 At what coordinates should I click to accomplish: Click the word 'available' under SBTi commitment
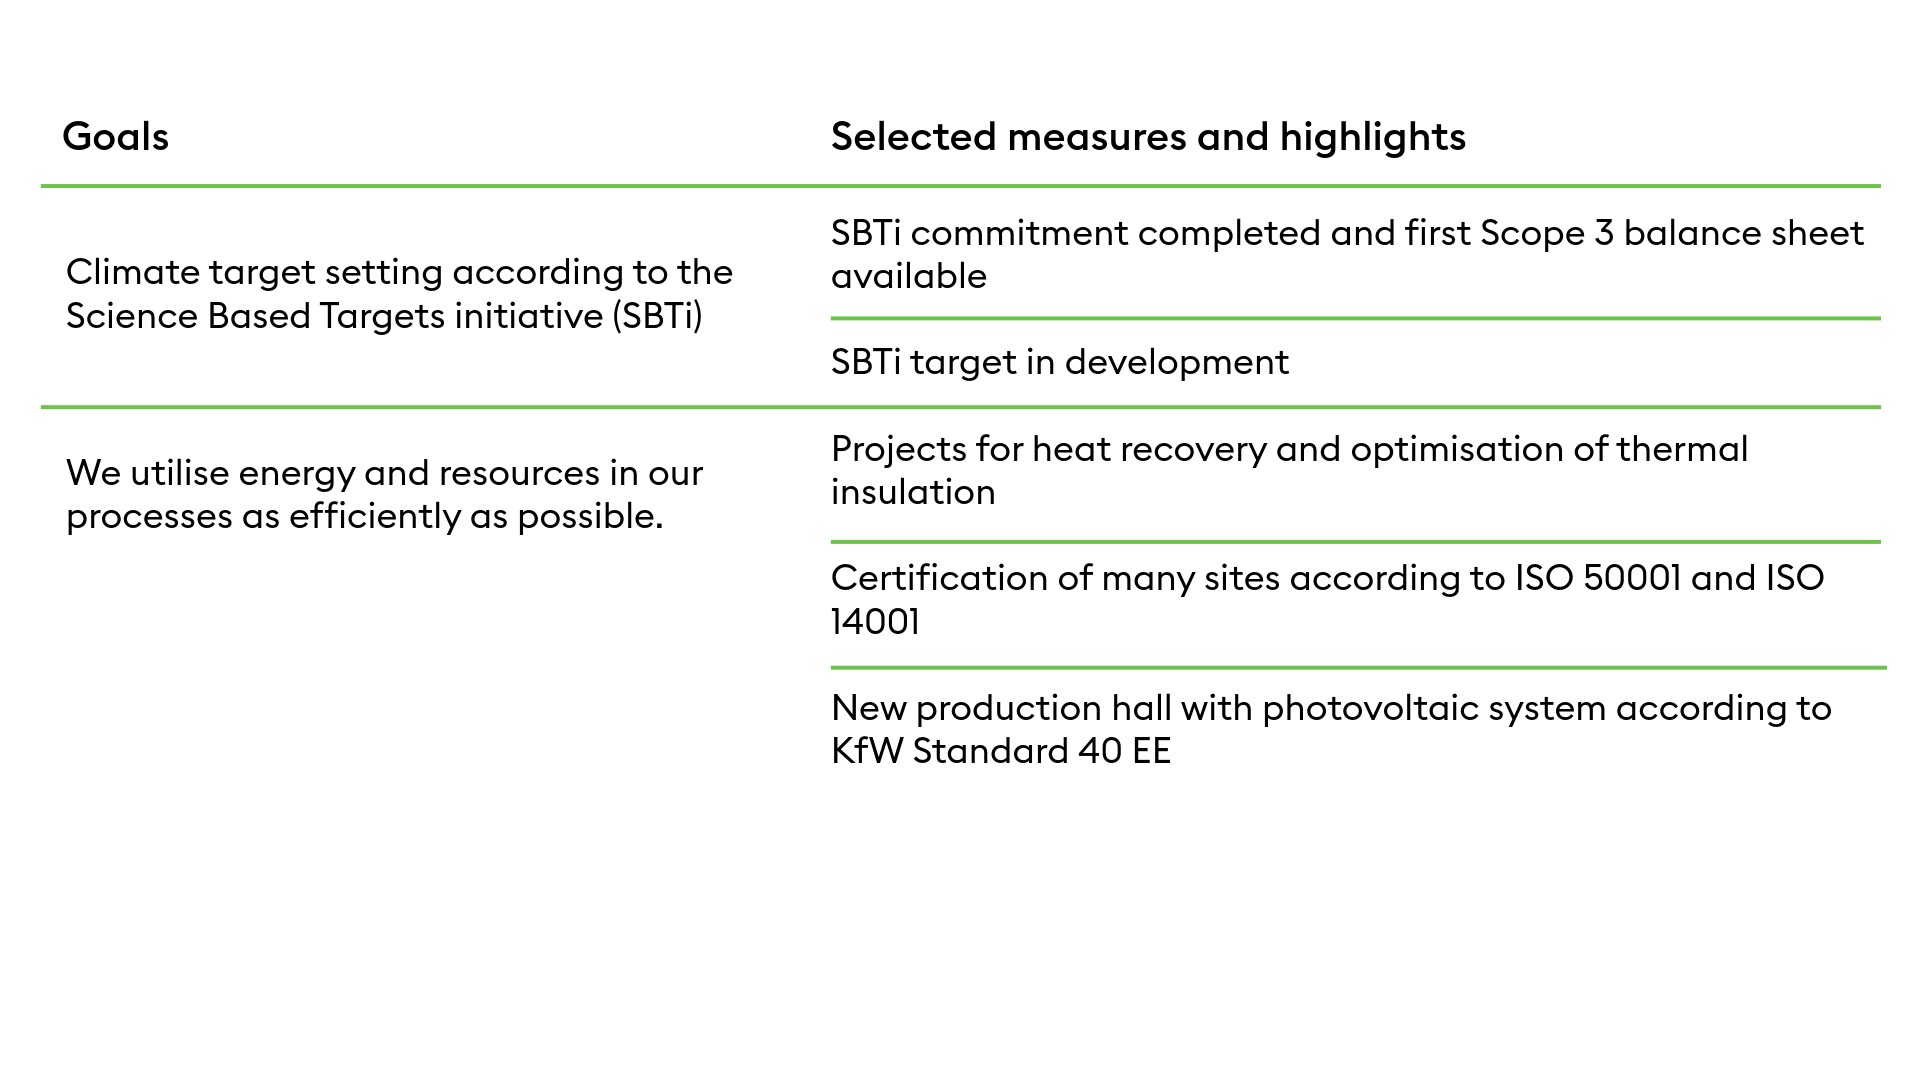[908, 276]
